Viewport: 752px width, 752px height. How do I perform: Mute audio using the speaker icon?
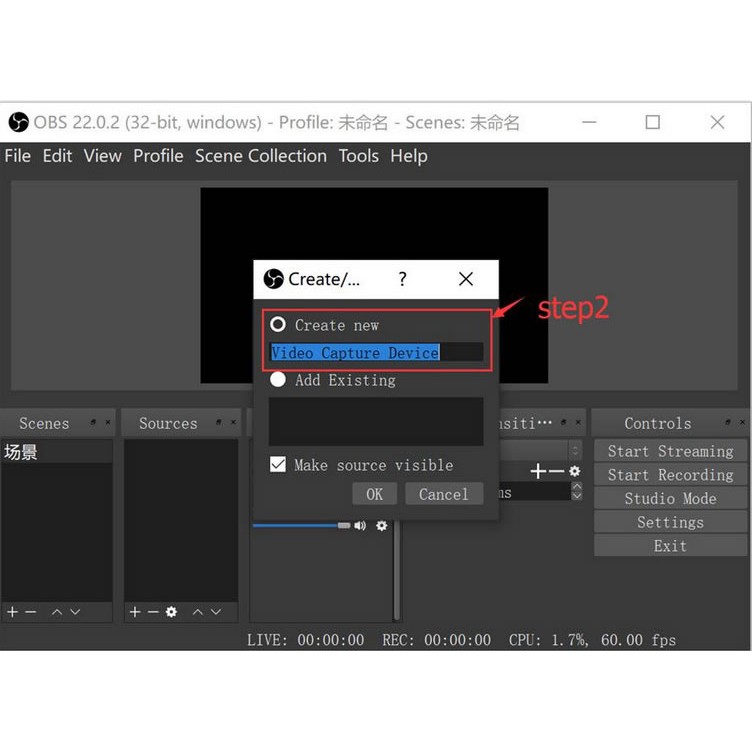point(360,526)
